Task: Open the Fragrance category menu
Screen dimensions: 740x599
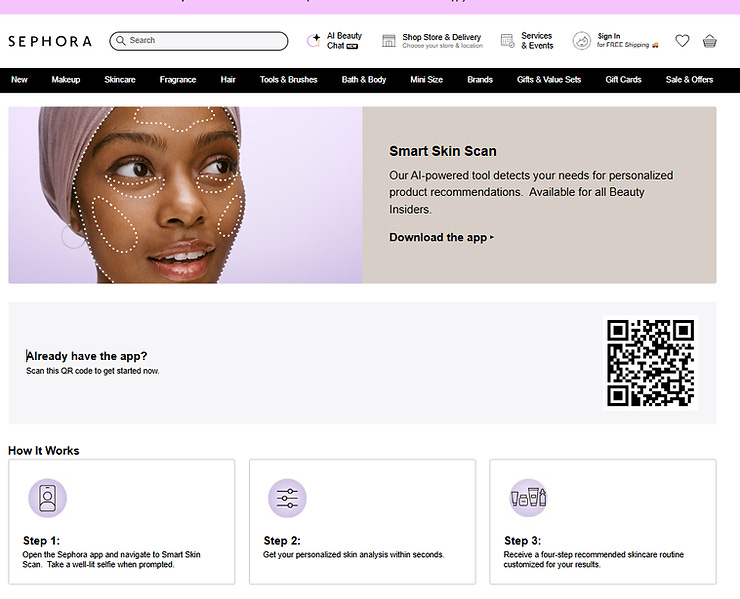Action: 178,80
